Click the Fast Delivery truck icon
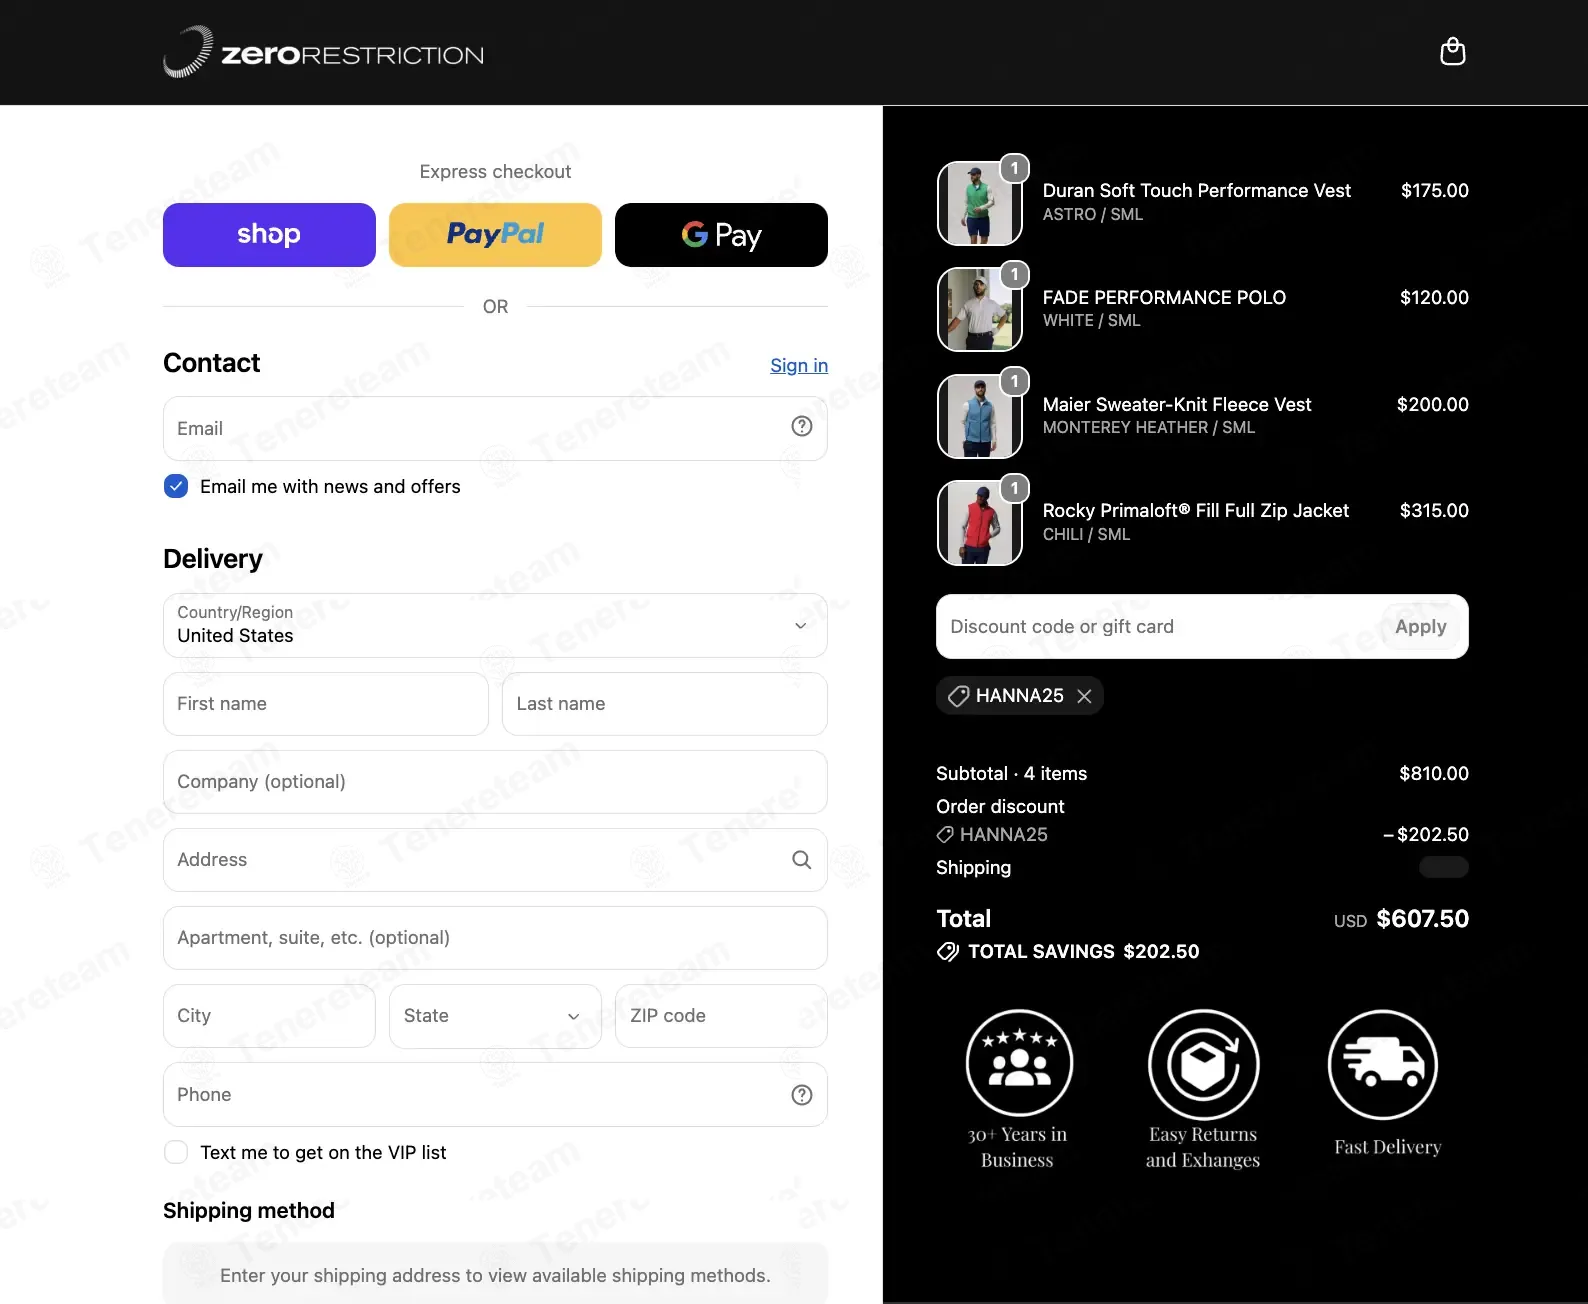The image size is (1588, 1304). [x=1383, y=1065]
